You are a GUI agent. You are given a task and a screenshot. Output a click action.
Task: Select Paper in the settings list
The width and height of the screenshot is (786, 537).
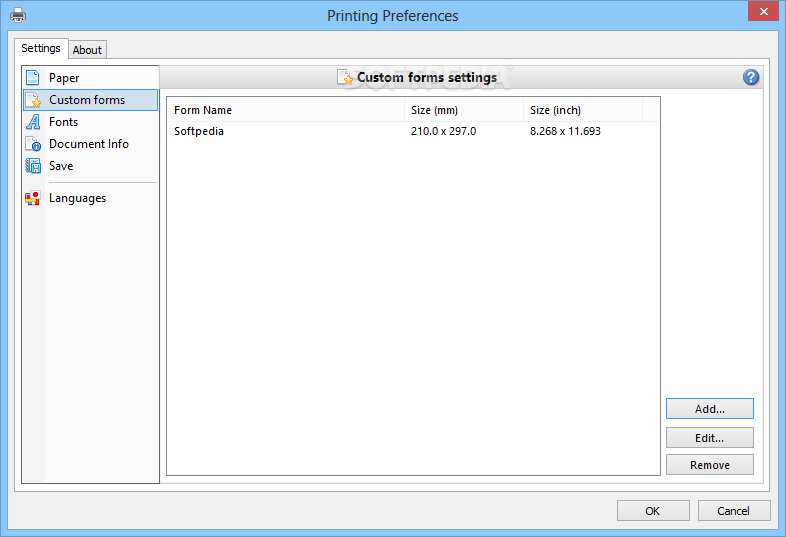[x=90, y=78]
